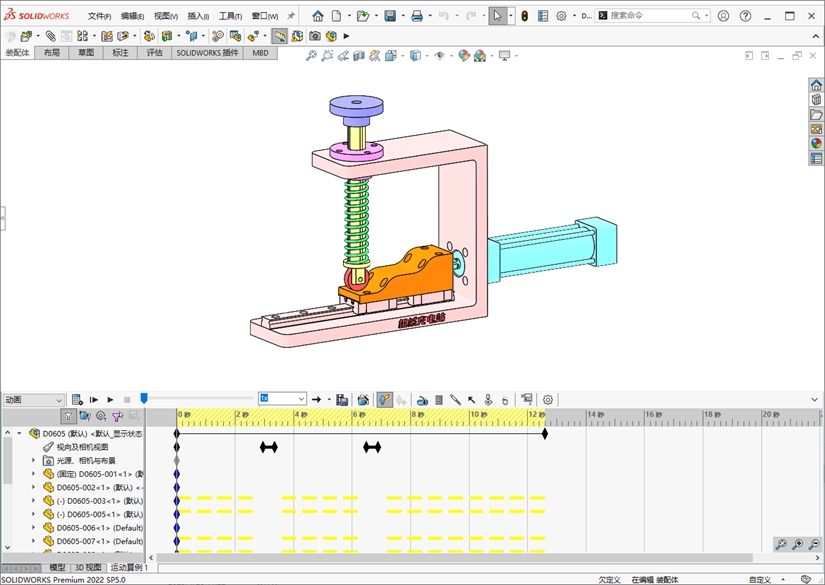Add a motor to the motion study
This screenshot has height=585, width=825.
click(422, 399)
